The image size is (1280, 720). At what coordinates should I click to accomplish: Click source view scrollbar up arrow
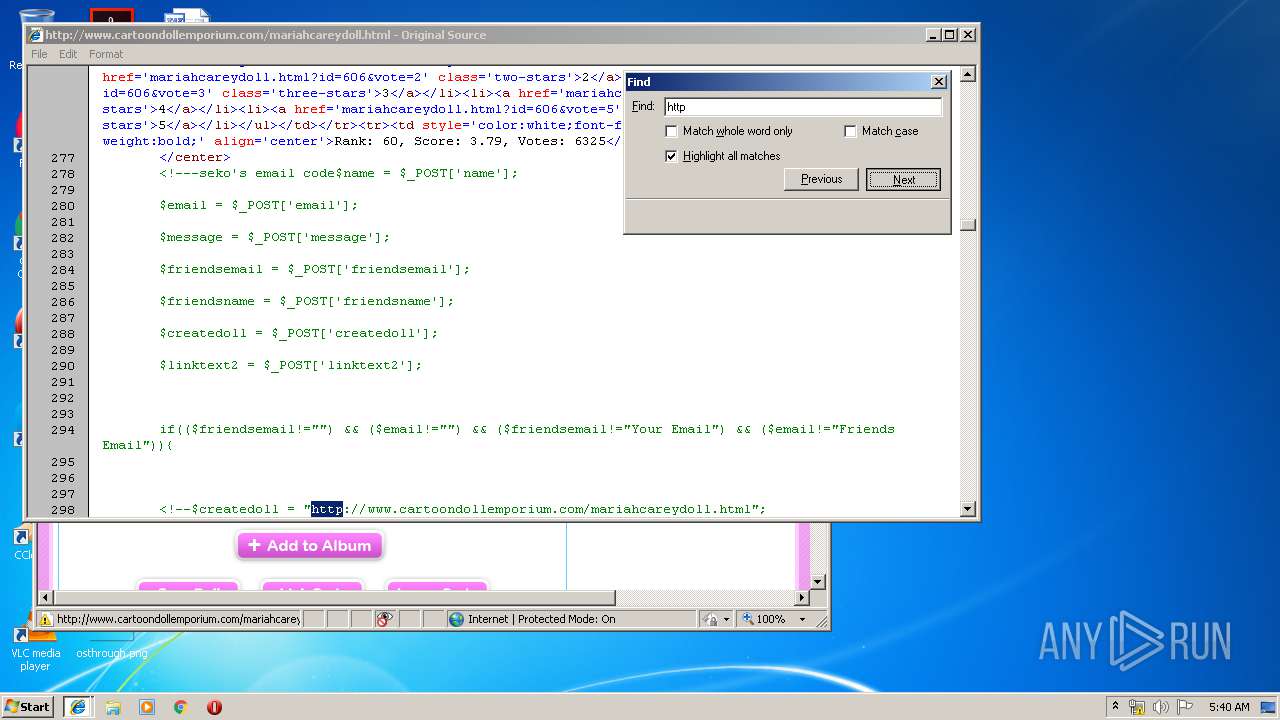click(x=967, y=75)
